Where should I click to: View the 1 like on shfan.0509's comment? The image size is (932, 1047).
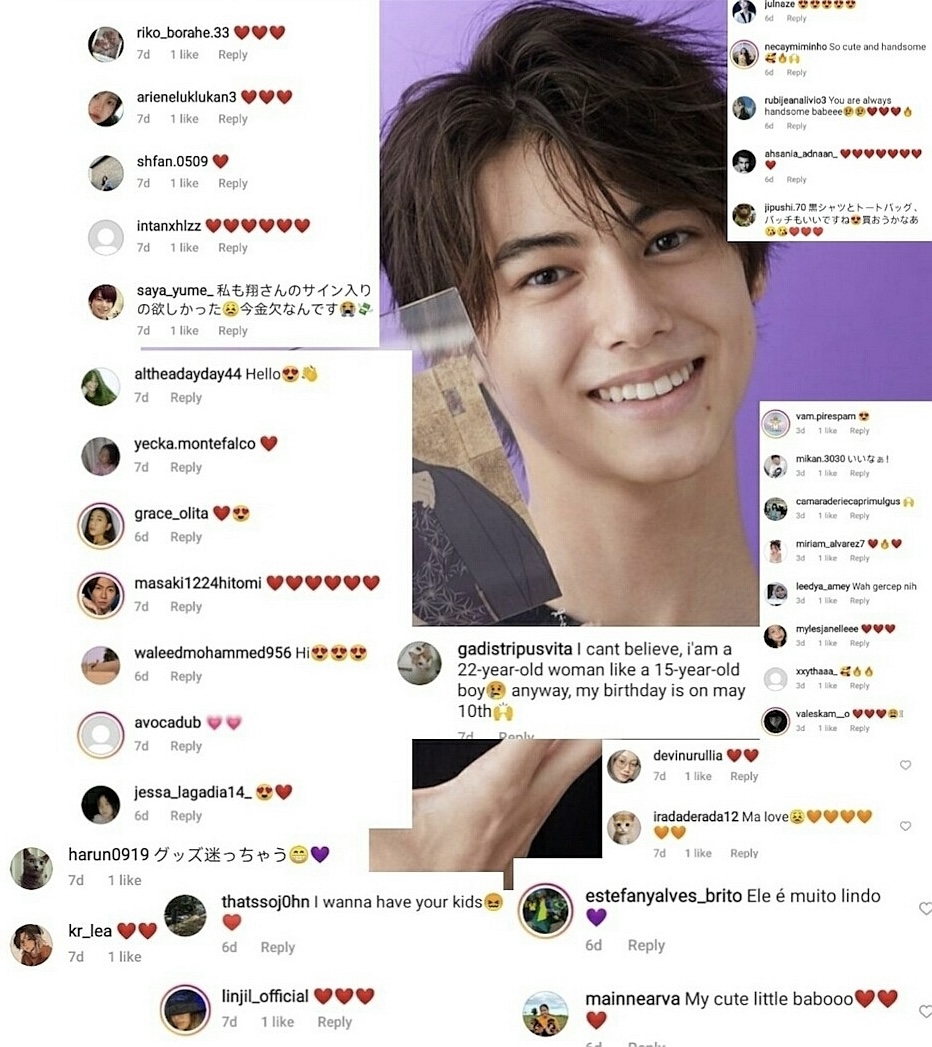click(x=184, y=183)
